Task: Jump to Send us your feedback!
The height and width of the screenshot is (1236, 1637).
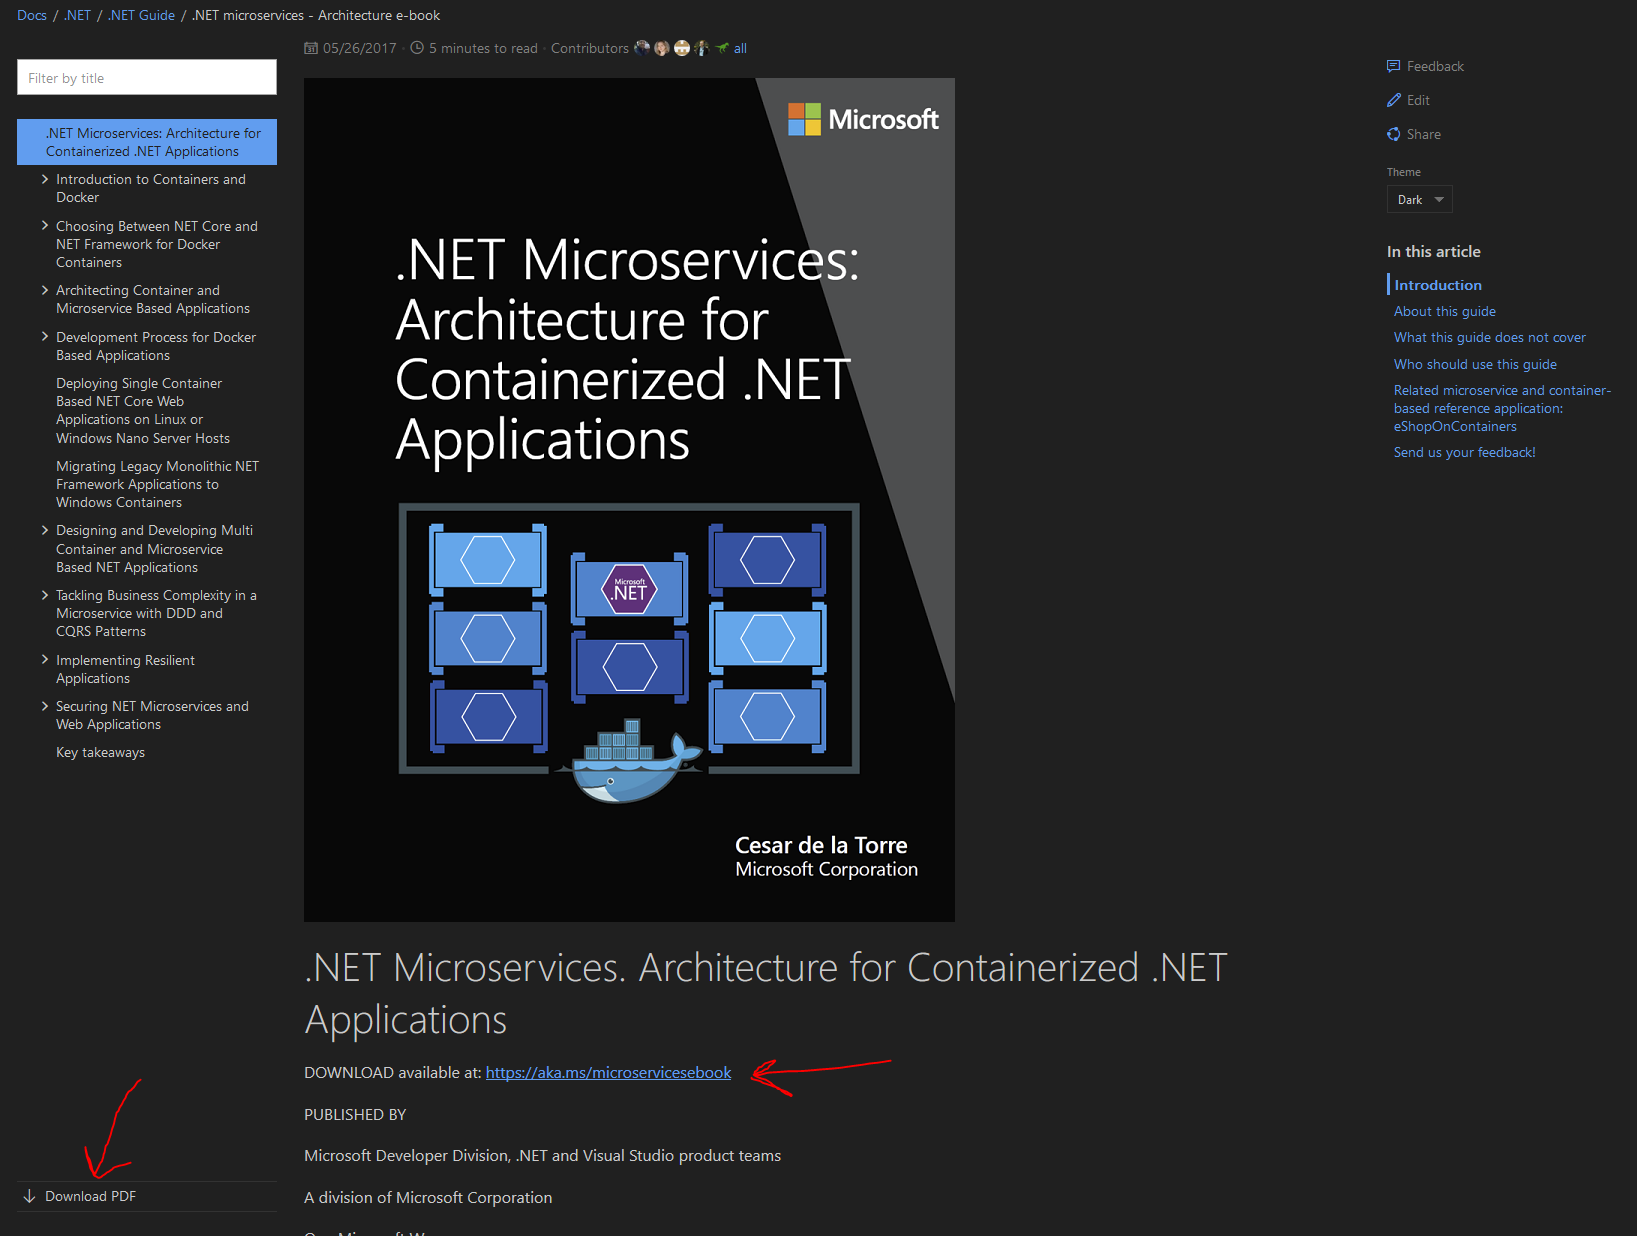Action: click(x=1464, y=452)
